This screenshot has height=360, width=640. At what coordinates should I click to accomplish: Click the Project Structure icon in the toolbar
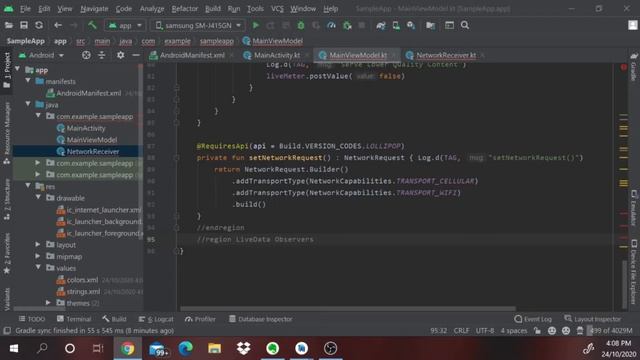431,25
